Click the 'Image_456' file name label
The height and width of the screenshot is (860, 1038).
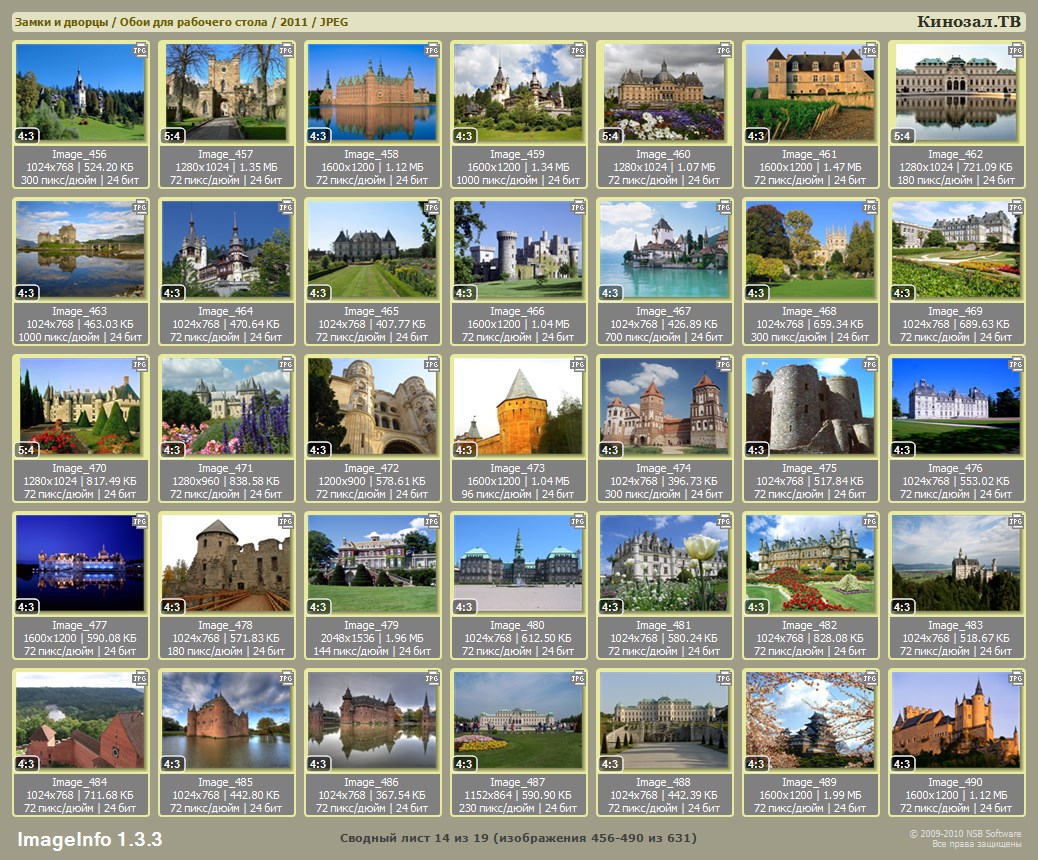(79, 154)
